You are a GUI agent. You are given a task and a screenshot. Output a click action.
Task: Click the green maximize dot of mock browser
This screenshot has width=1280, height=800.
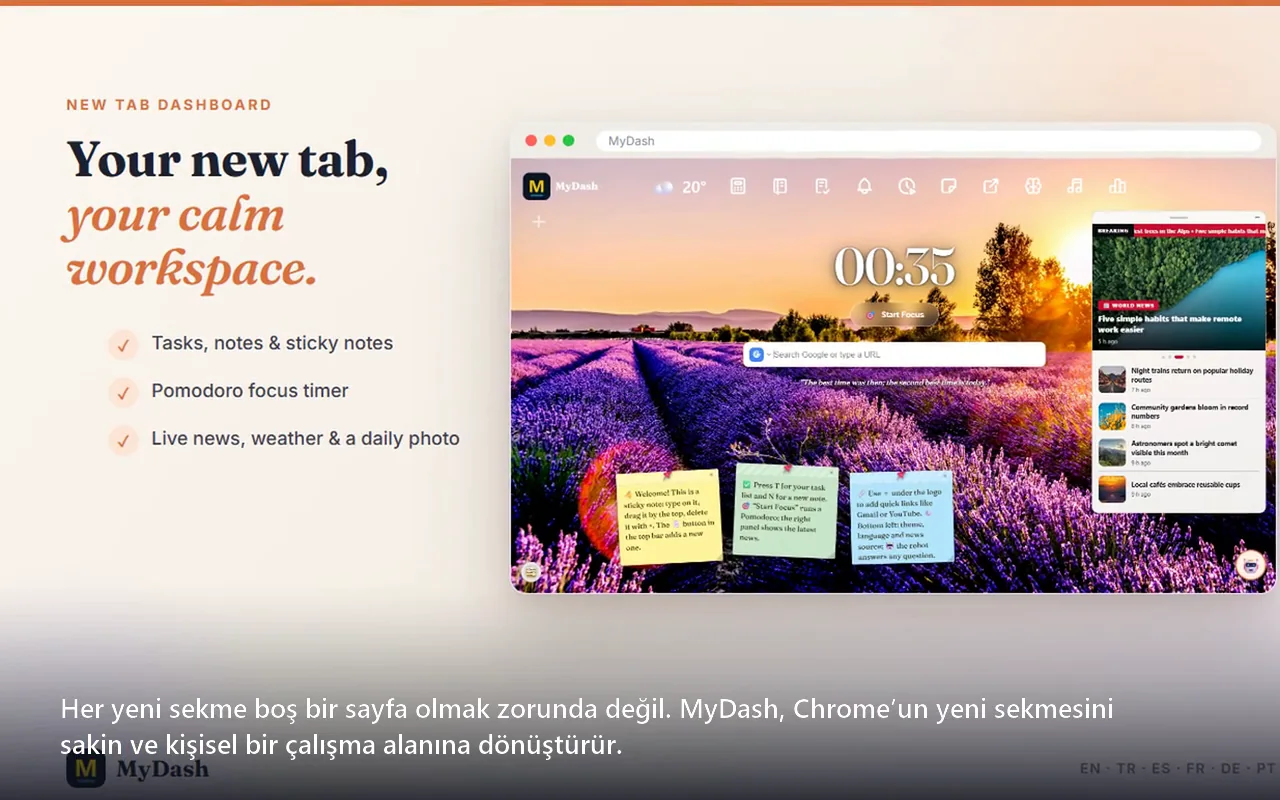(x=569, y=141)
